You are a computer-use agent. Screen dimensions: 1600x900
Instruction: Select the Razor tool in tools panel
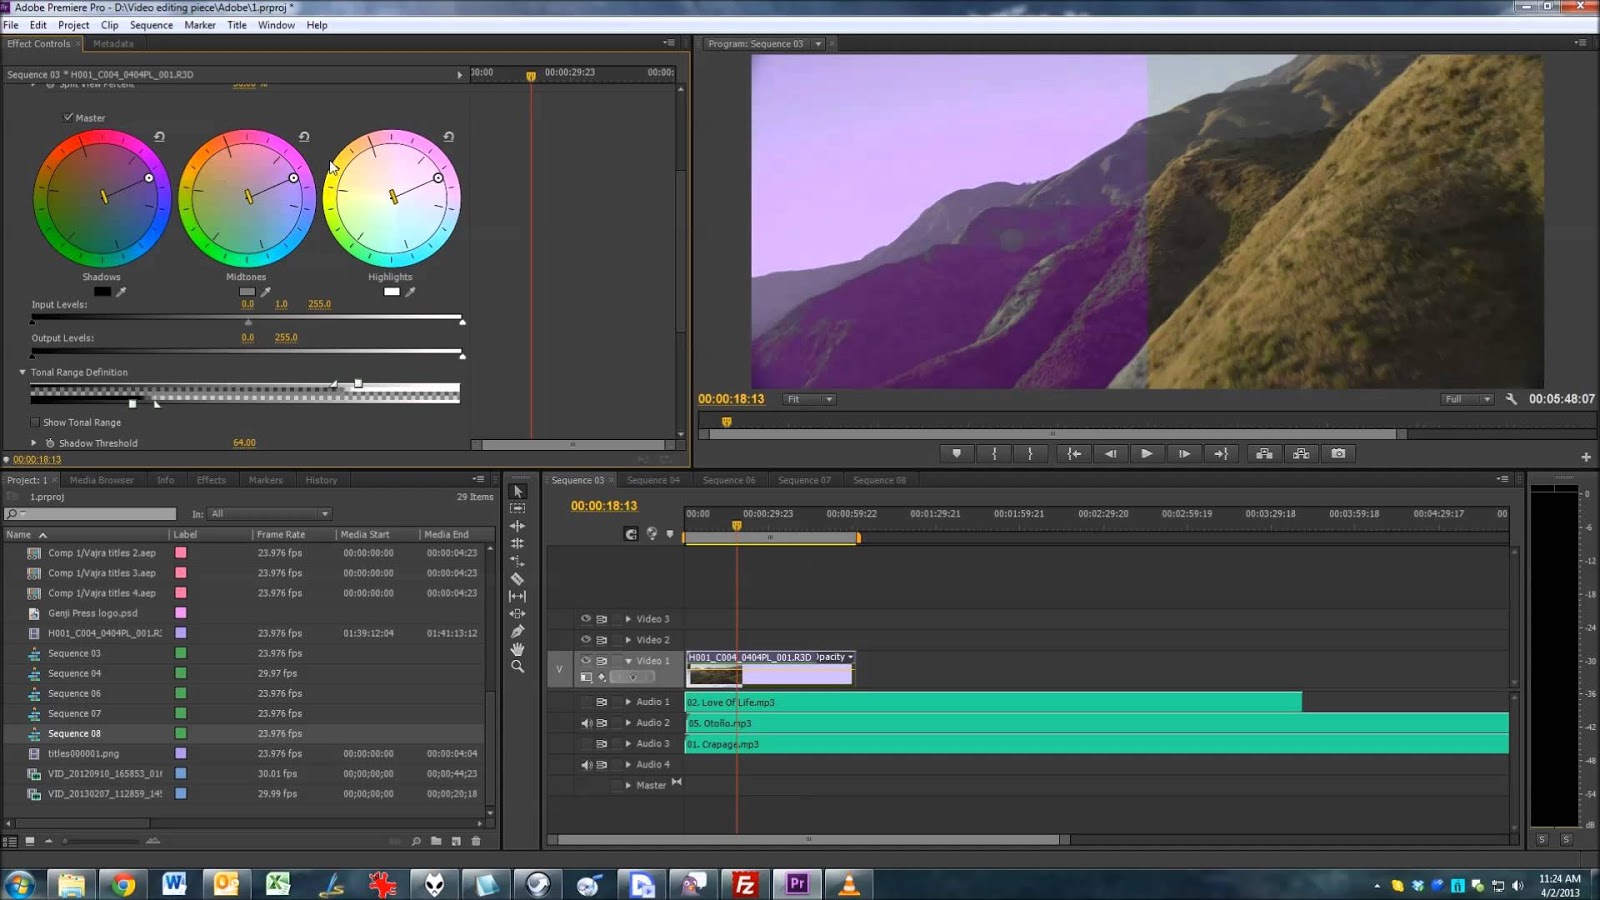click(x=517, y=579)
